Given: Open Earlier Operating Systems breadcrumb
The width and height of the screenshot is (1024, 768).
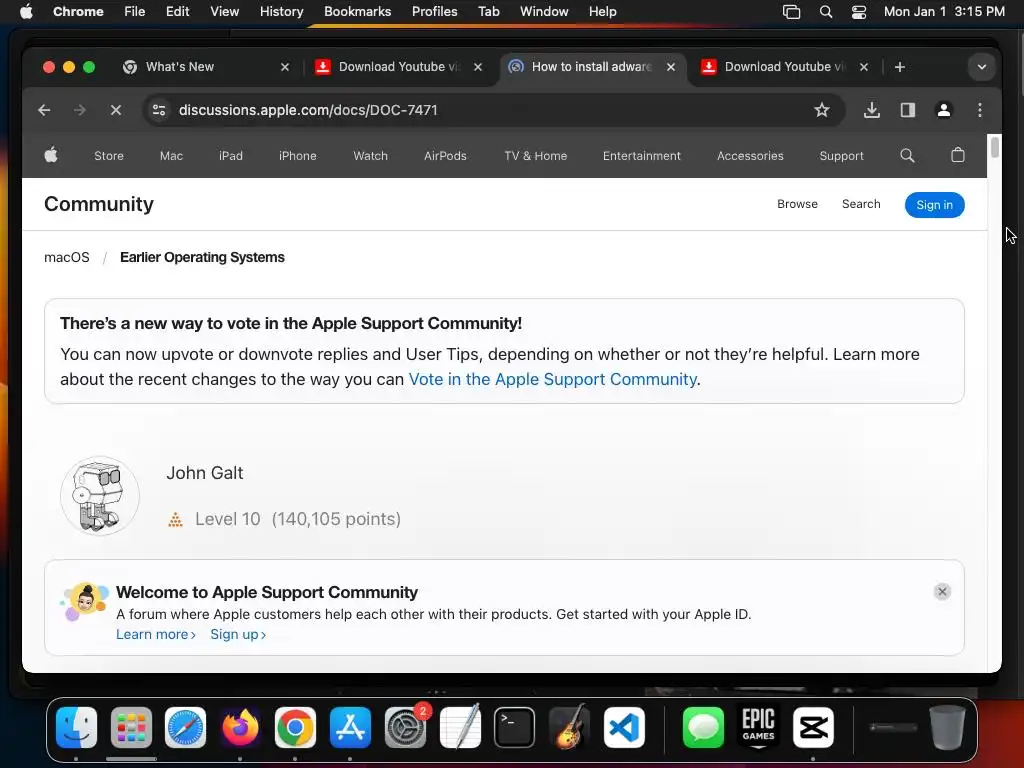Looking at the screenshot, I should [x=202, y=257].
